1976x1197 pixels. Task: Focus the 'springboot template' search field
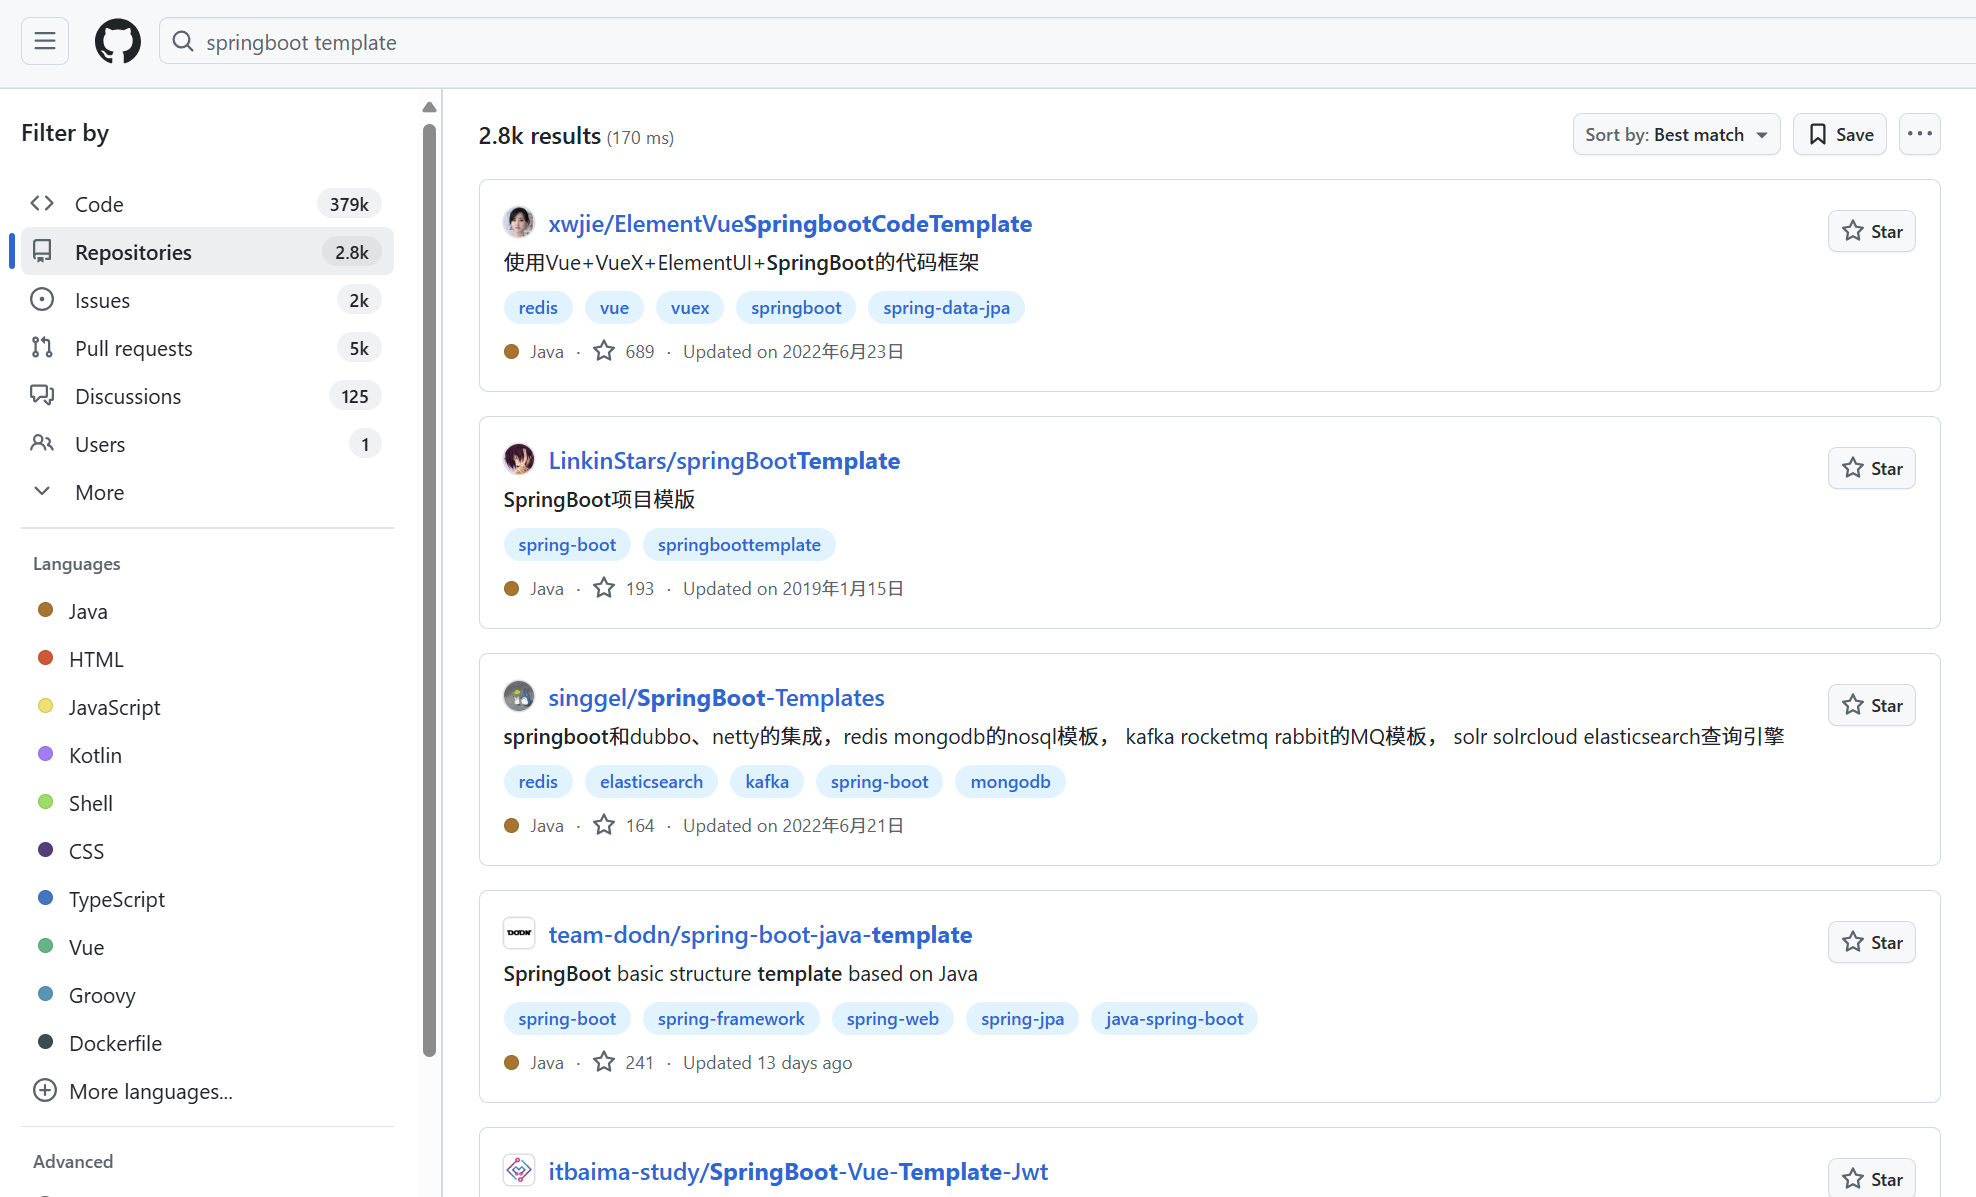(x=1068, y=41)
